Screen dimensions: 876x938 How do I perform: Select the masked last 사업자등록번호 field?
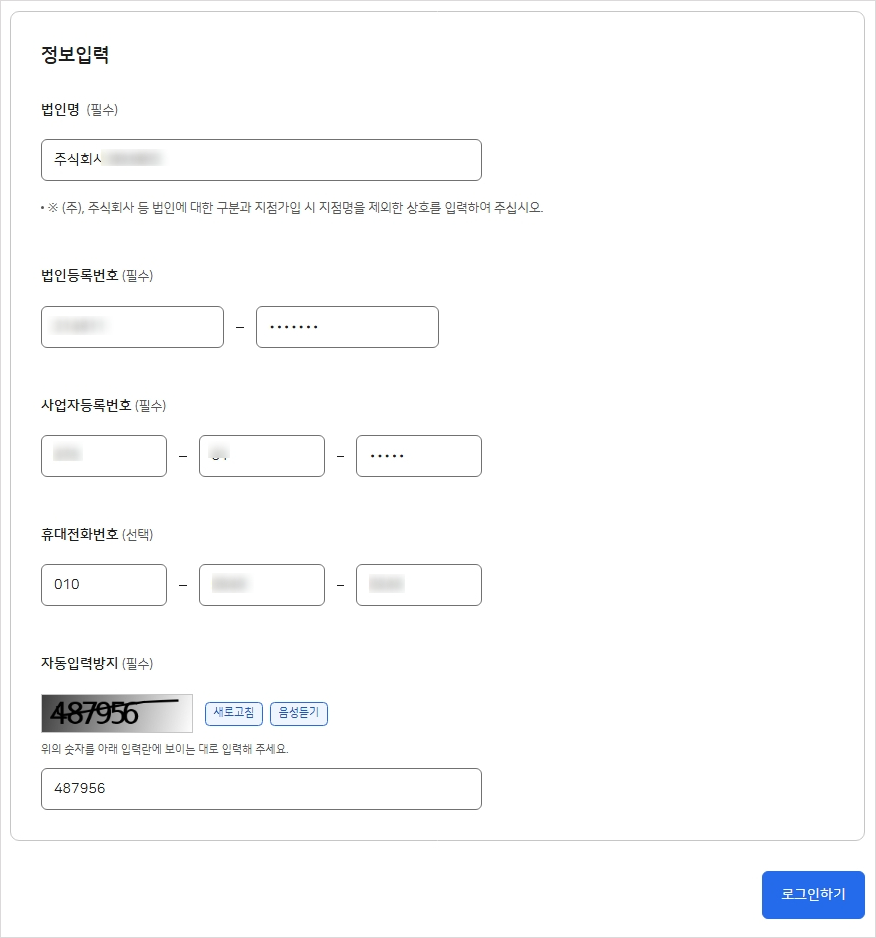pyautogui.click(x=419, y=456)
